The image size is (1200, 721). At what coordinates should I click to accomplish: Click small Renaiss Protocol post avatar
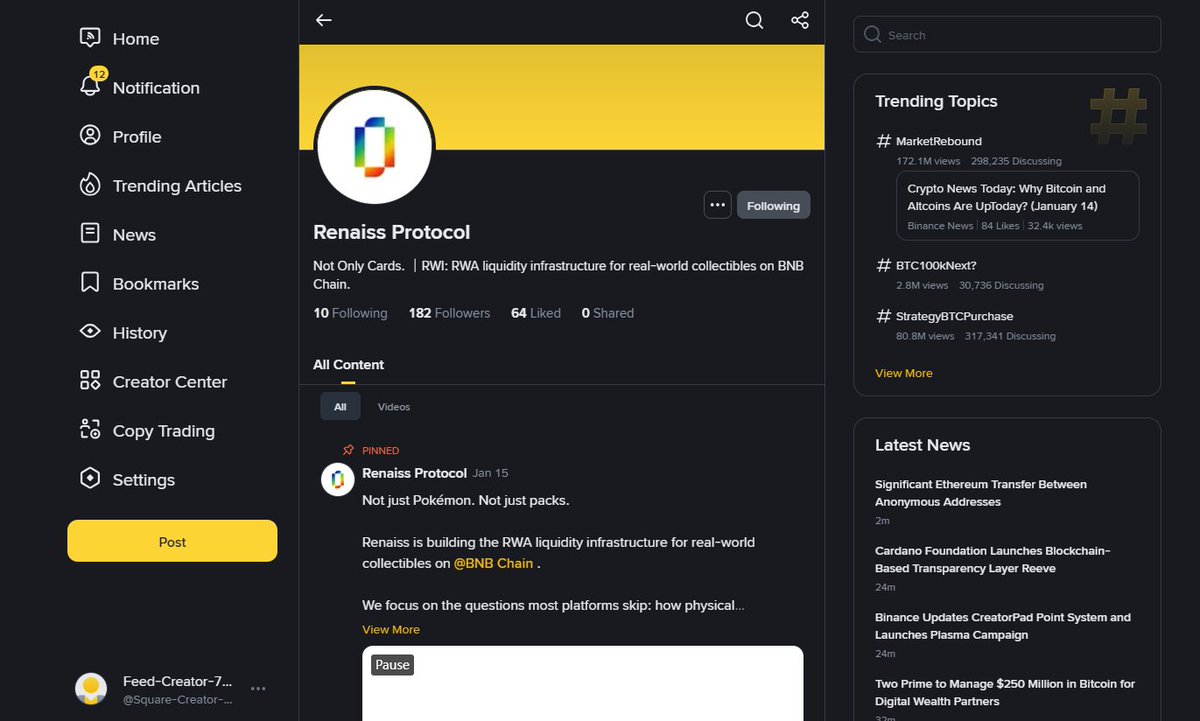pos(338,480)
